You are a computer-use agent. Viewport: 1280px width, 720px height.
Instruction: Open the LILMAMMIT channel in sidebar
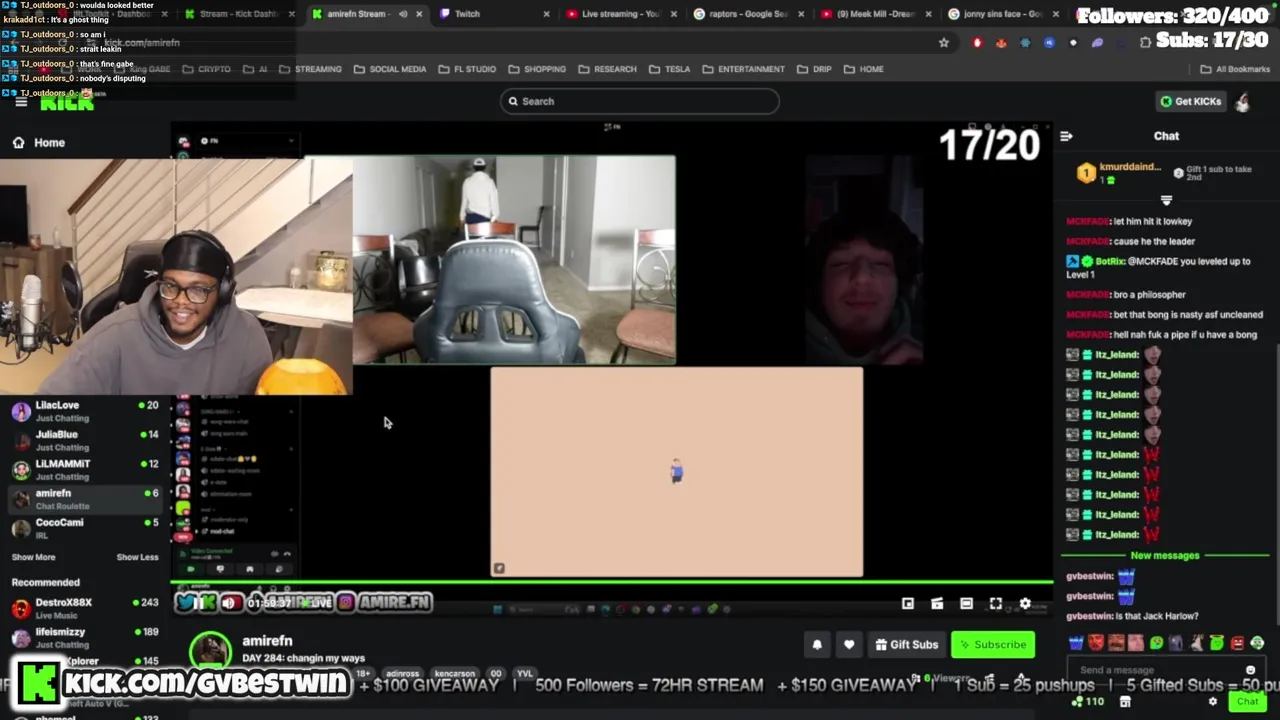pyautogui.click(x=85, y=469)
